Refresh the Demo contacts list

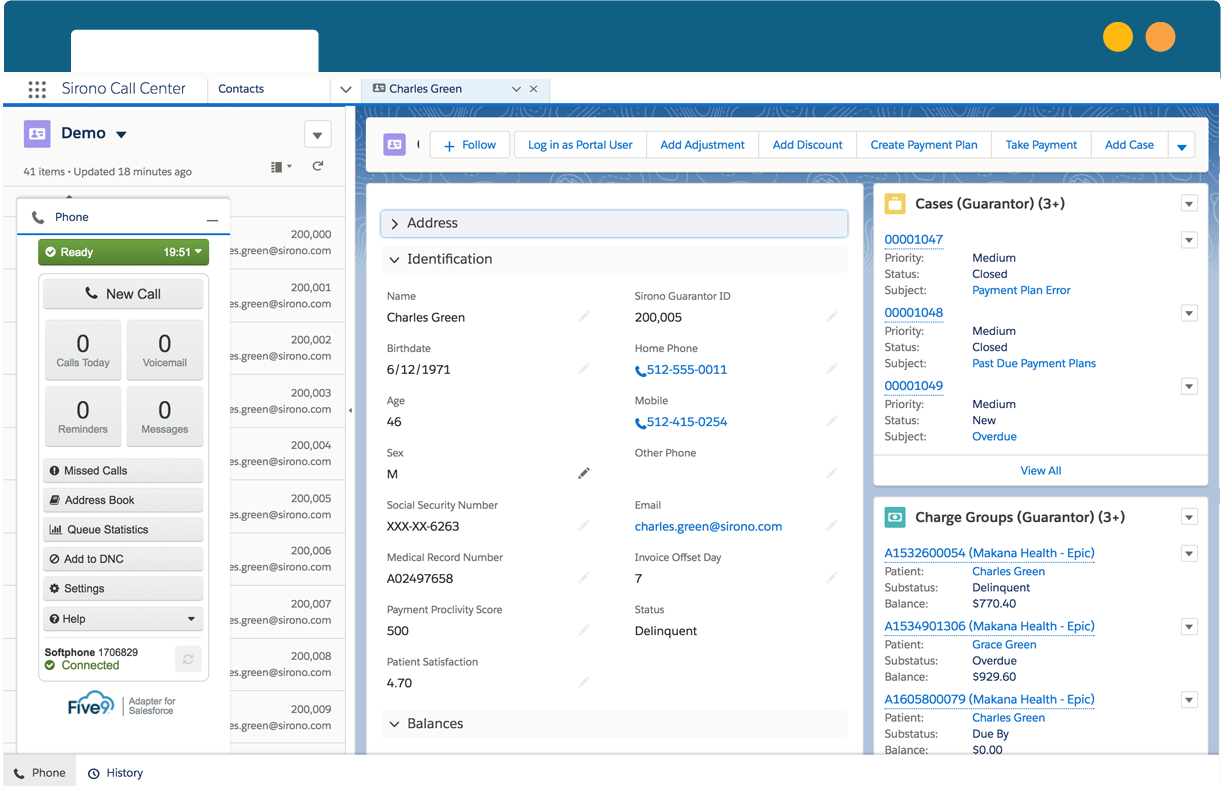tap(318, 166)
